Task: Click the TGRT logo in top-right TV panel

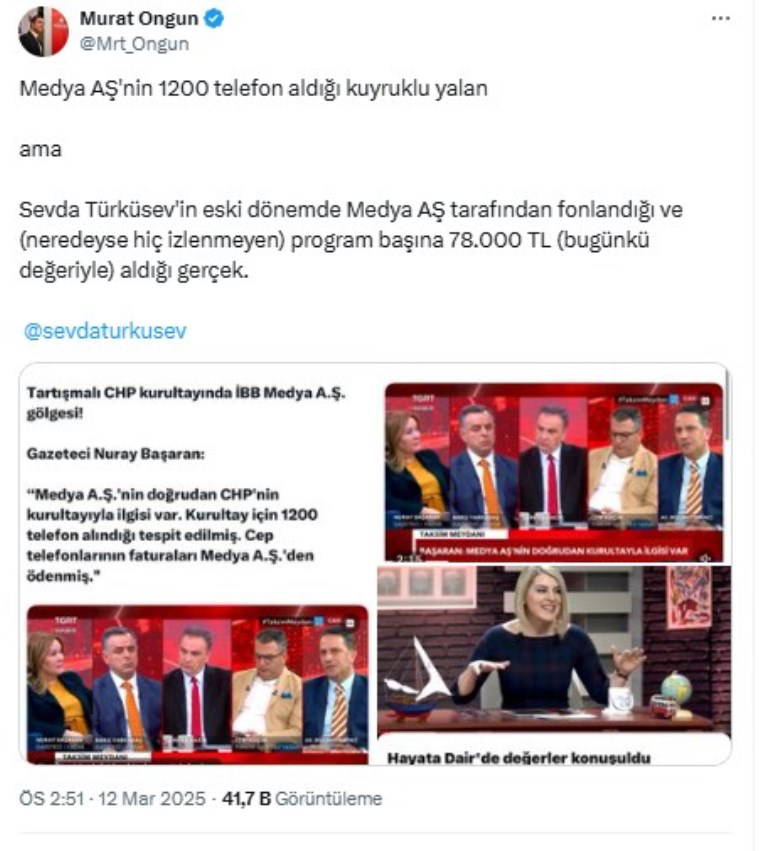Action: click(x=423, y=401)
